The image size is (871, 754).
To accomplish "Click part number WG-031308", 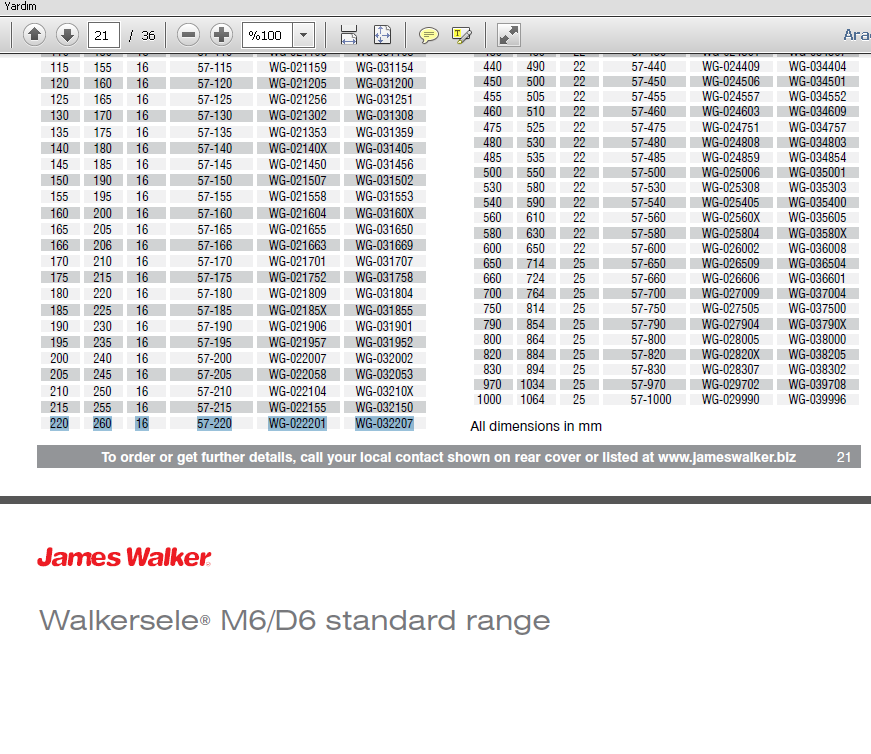I will (x=384, y=116).
